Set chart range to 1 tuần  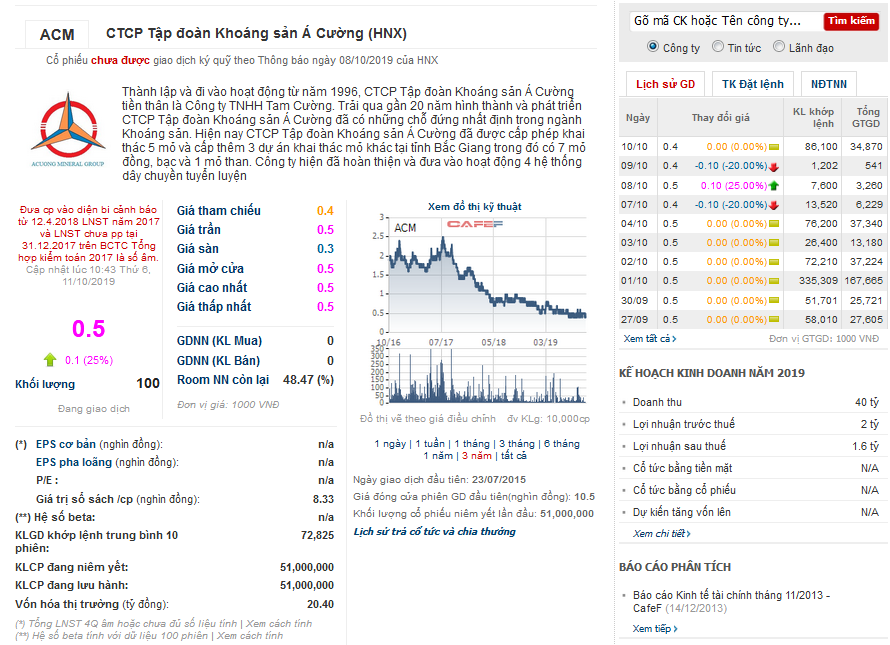click(430, 443)
